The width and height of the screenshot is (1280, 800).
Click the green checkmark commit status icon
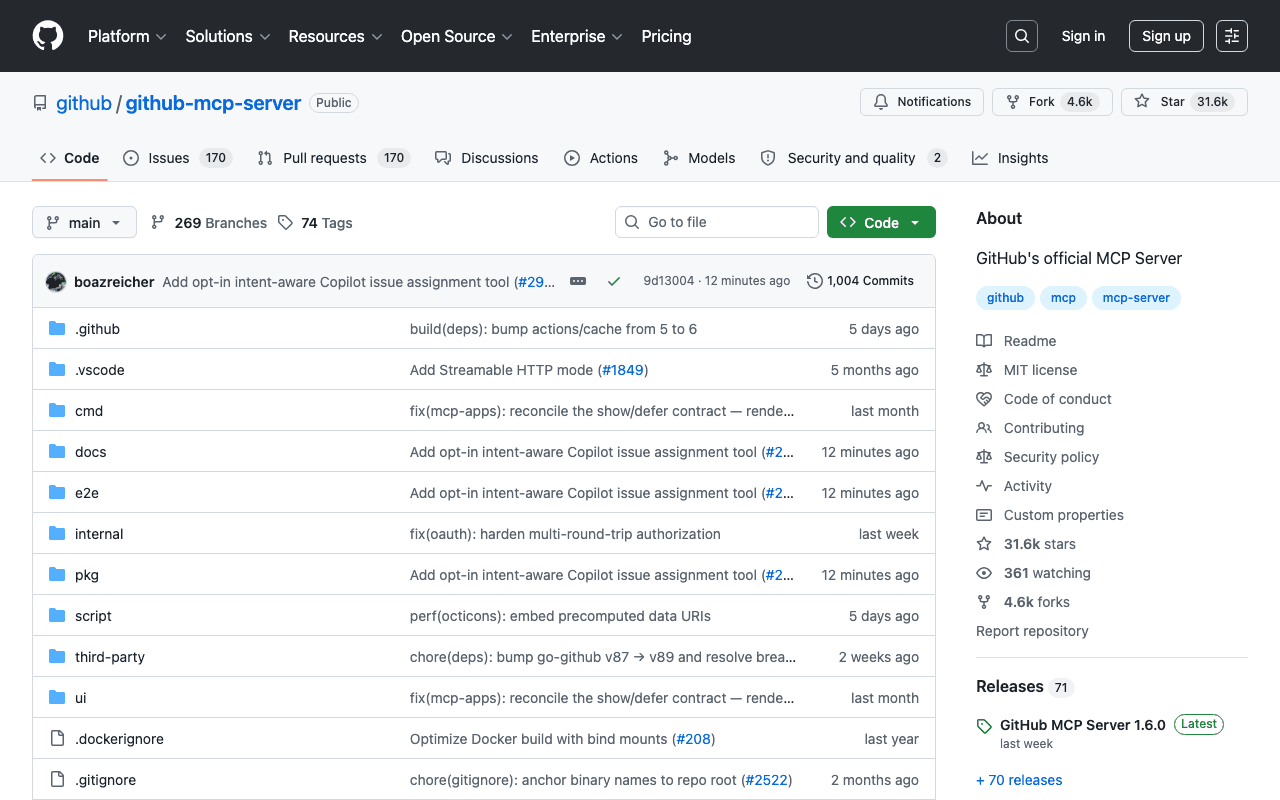click(614, 281)
